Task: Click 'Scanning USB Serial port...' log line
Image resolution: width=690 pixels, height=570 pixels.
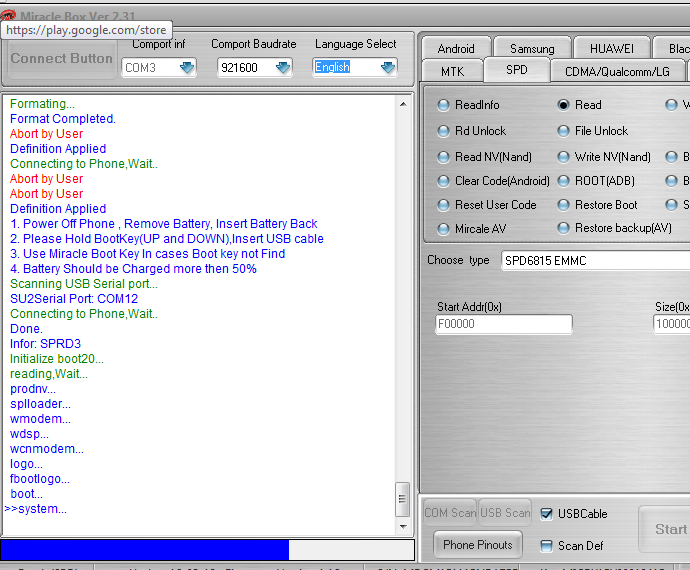Action: (x=84, y=284)
